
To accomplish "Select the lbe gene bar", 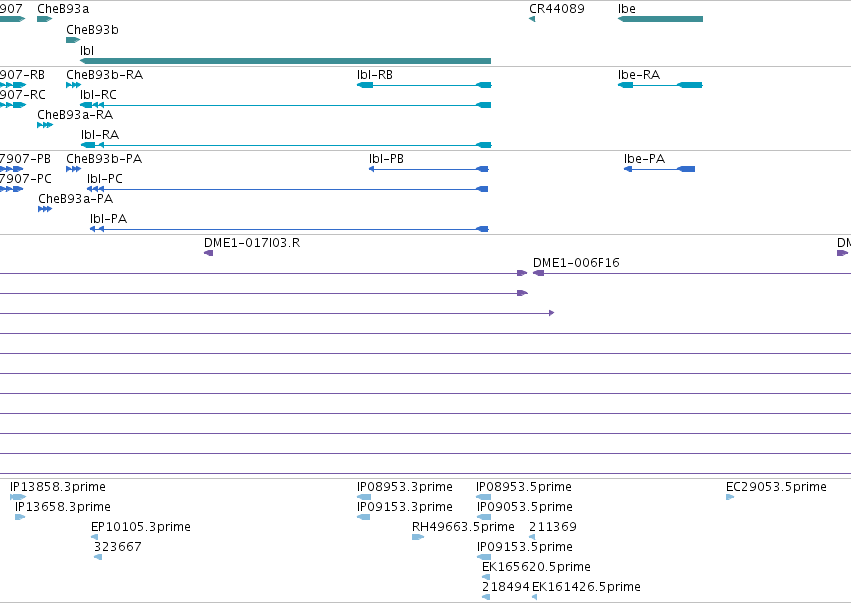I will pyautogui.click(x=661, y=19).
